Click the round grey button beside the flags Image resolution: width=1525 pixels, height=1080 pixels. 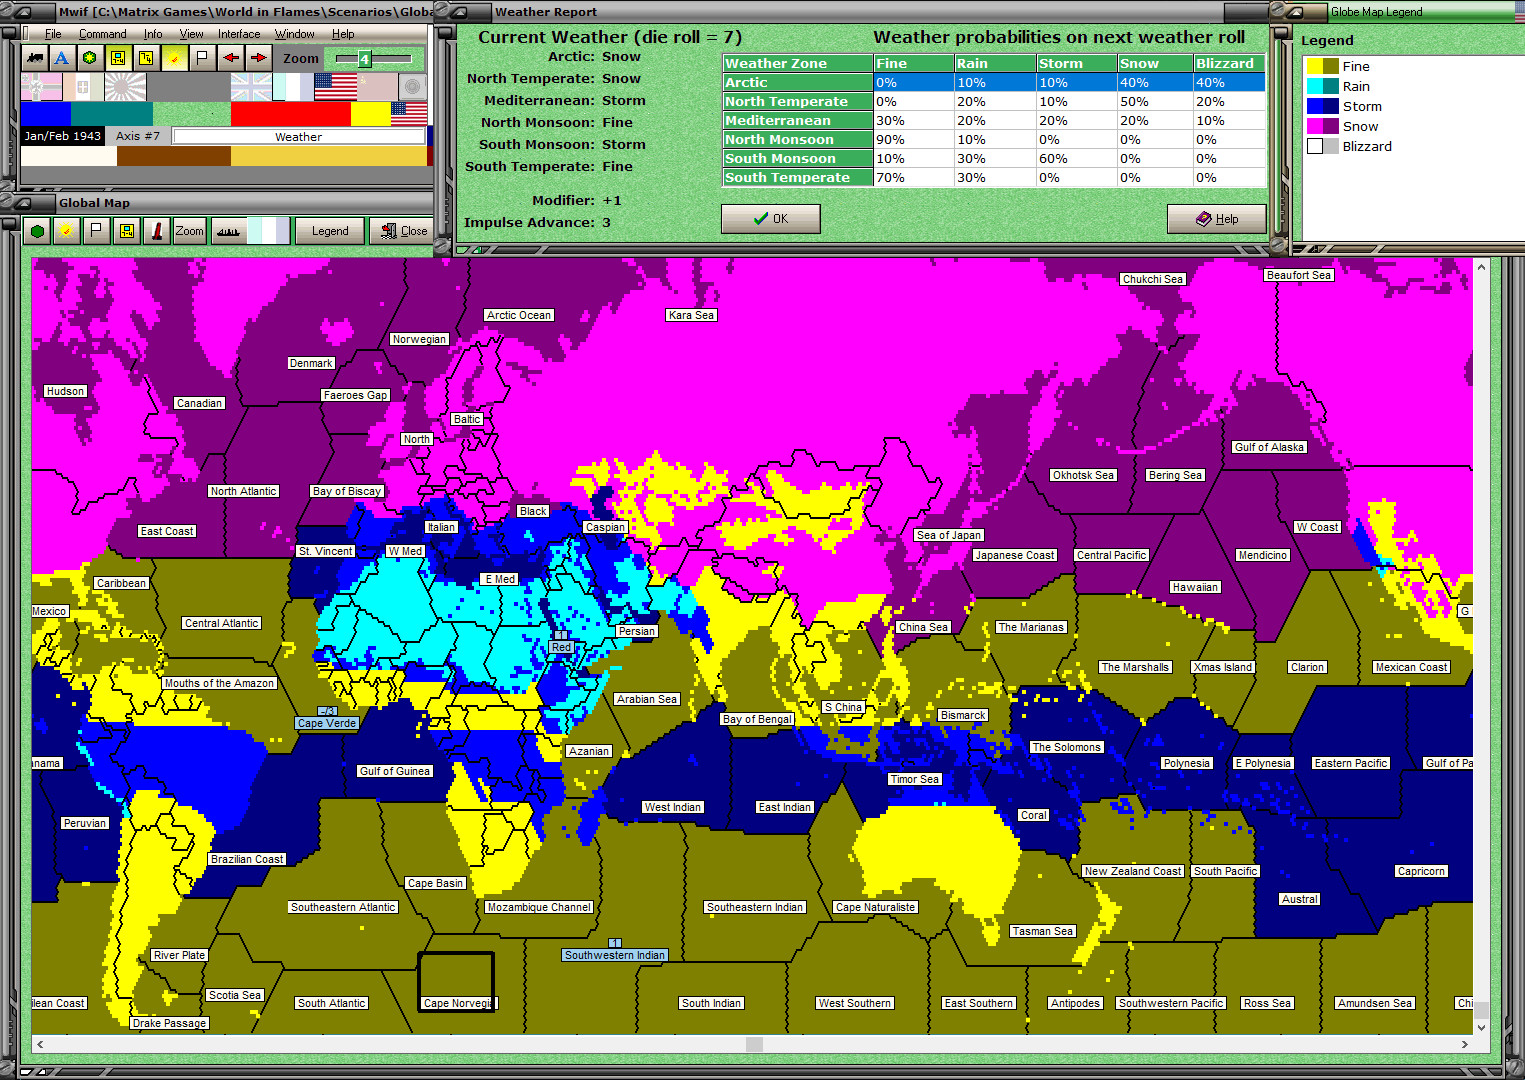[x=413, y=87]
